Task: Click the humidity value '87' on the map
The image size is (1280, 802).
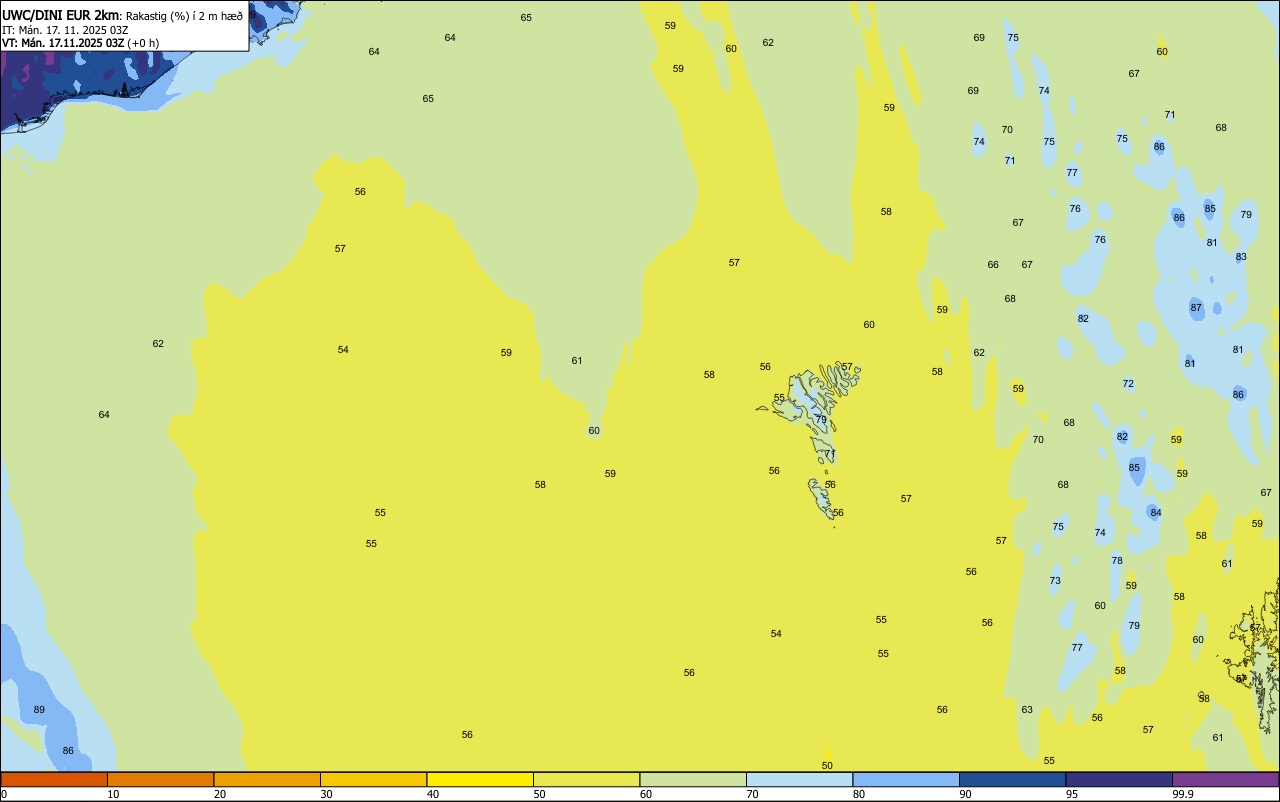Action: click(x=1196, y=308)
